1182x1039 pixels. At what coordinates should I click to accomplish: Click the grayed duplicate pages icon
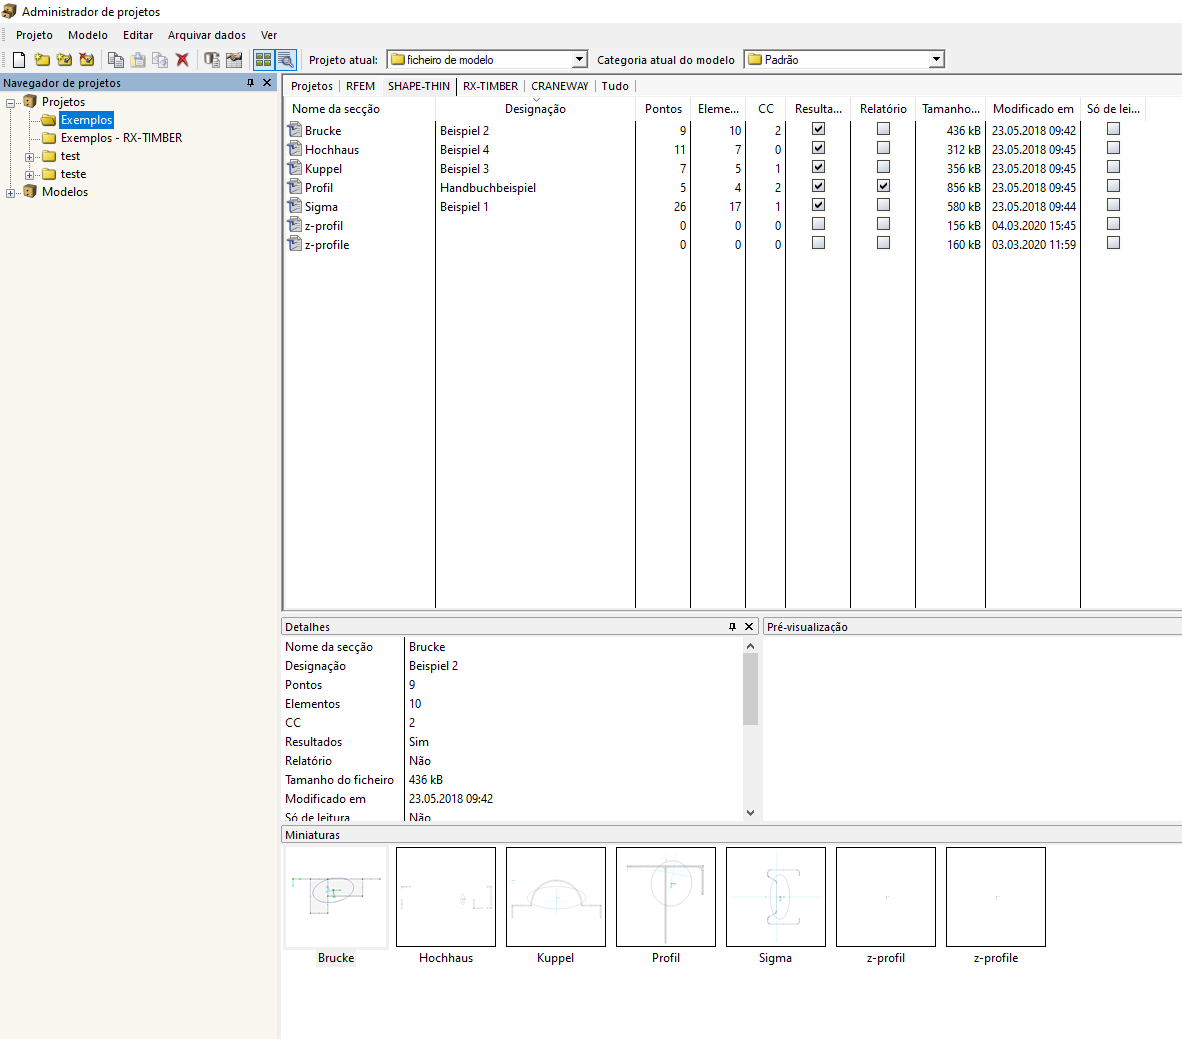tap(160, 60)
